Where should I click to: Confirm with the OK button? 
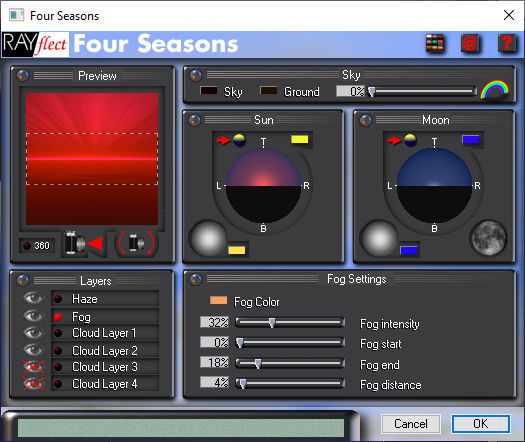tap(480, 424)
